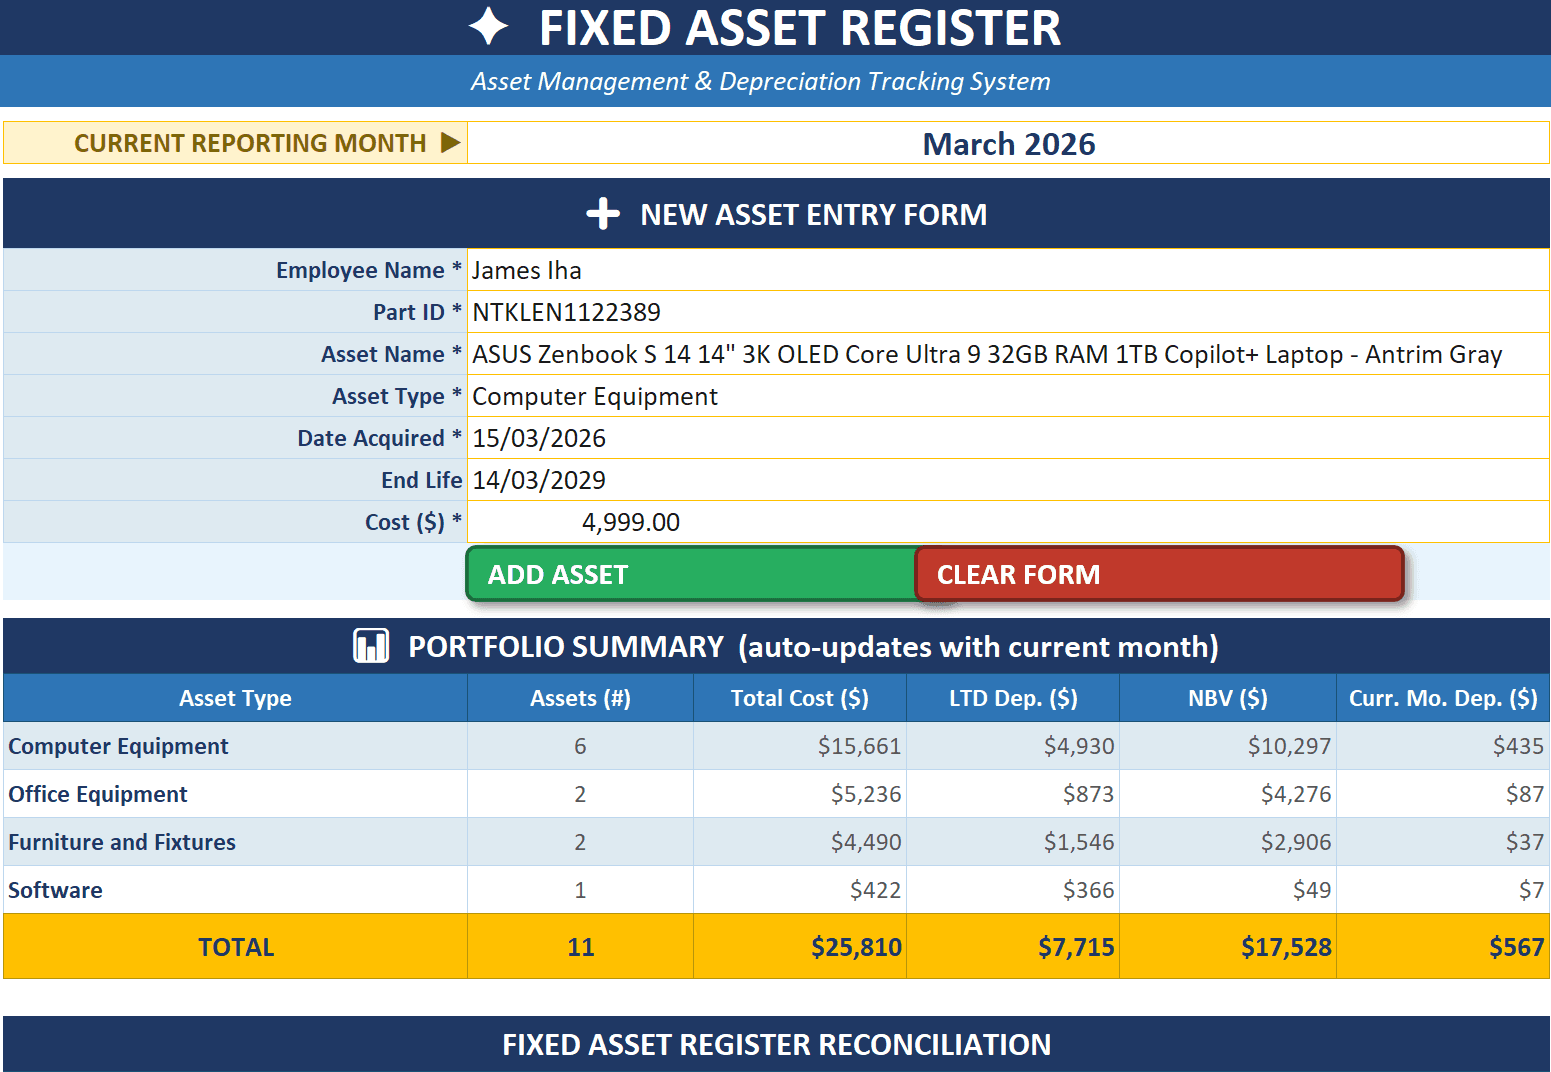Select the Part ID field NTKLEN1122389
Screen dimensions: 1551x1072
pos(1008,312)
